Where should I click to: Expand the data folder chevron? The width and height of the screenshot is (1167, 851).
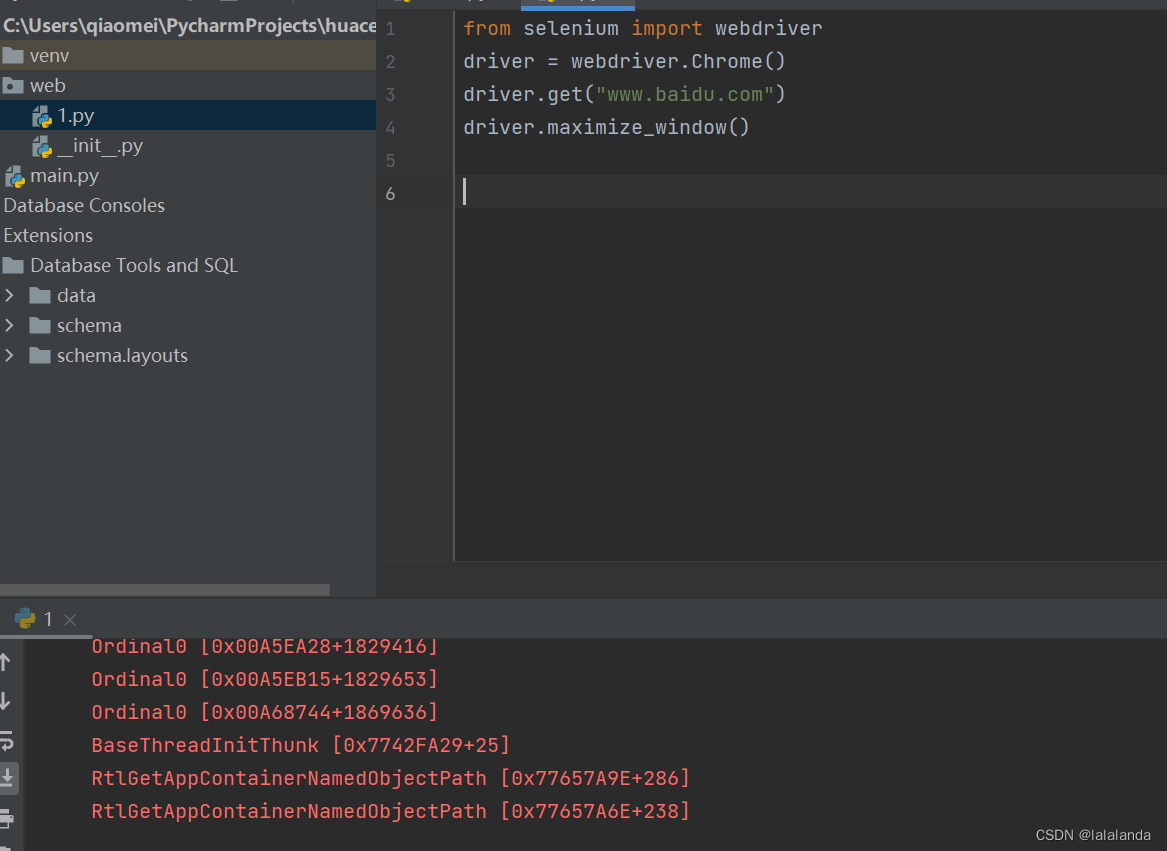(x=9, y=296)
